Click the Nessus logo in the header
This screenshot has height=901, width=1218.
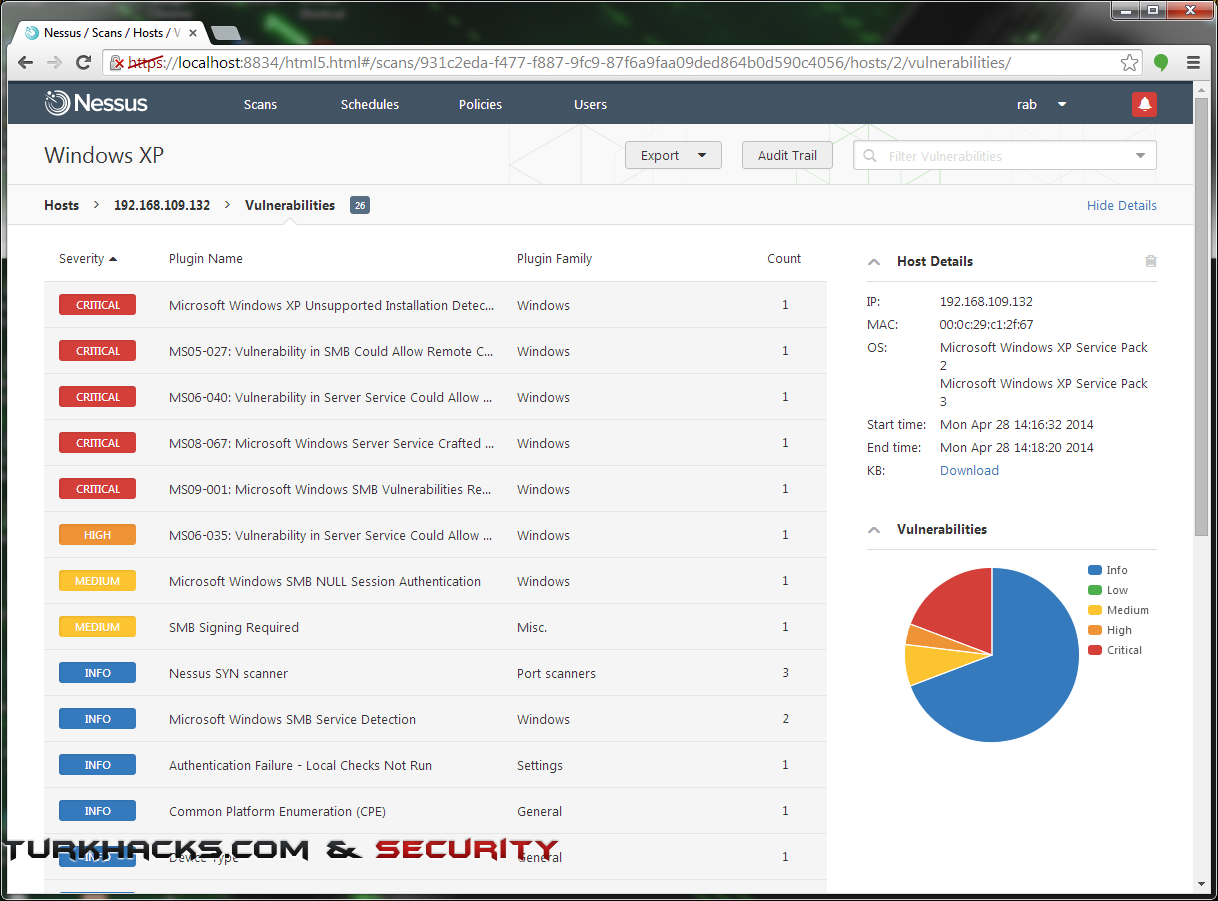[x=96, y=103]
